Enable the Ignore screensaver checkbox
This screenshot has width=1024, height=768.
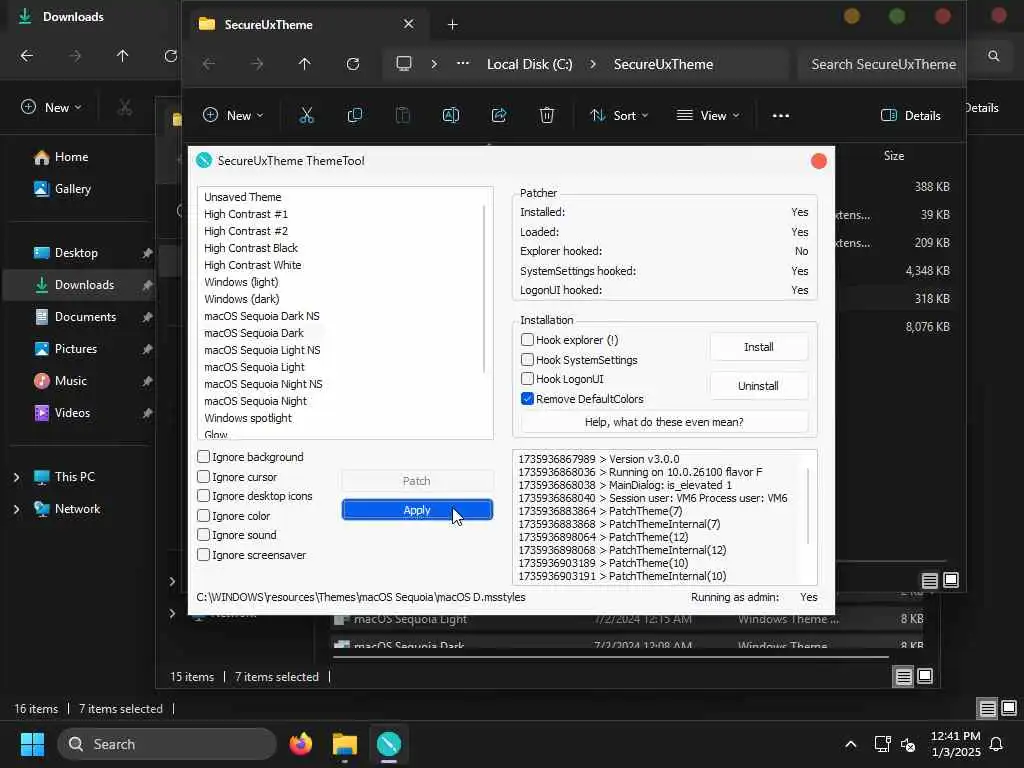[203, 554]
